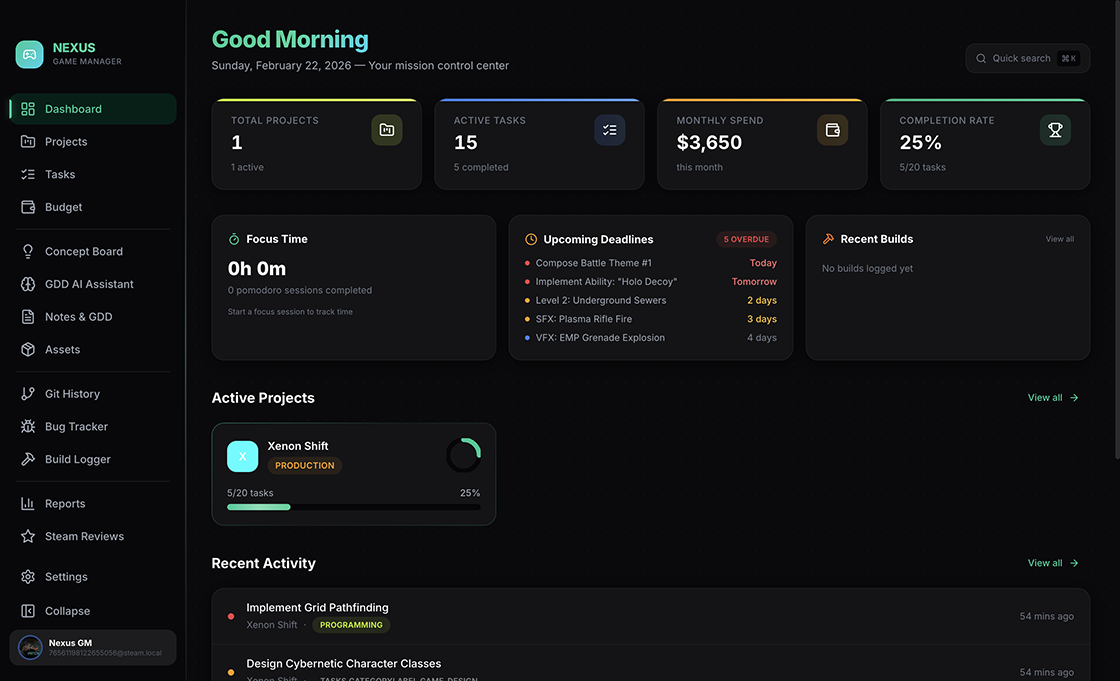Click the Reports bar chart icon
This screenshot has width=1120, height=681.
click(28, 504)
